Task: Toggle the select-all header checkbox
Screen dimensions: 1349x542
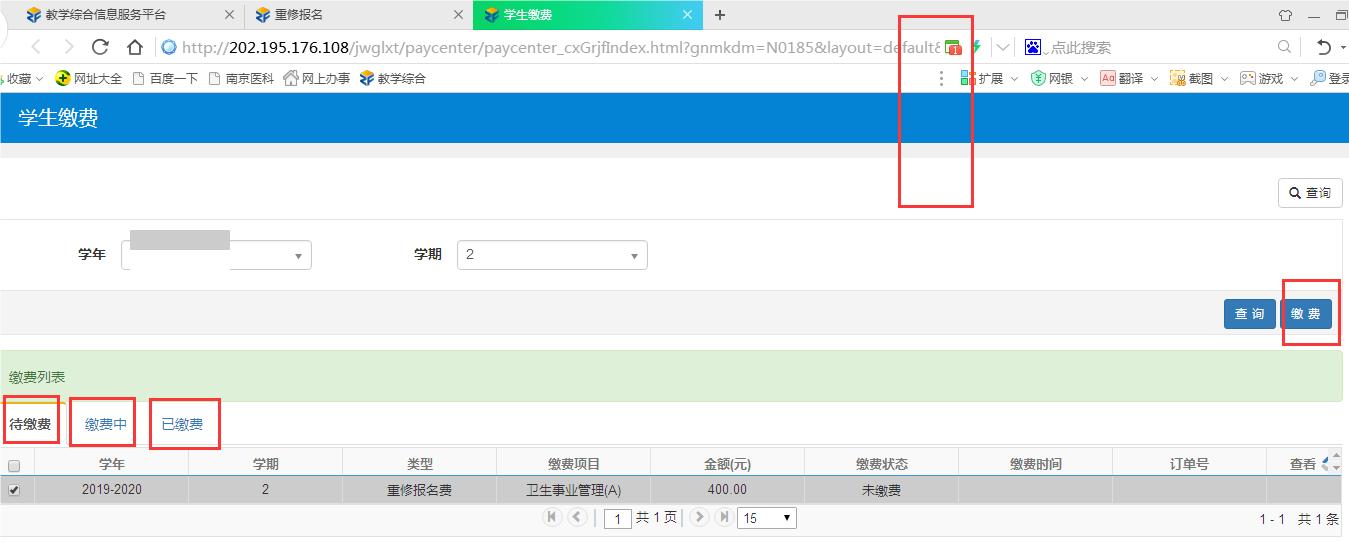Action: 14,465
